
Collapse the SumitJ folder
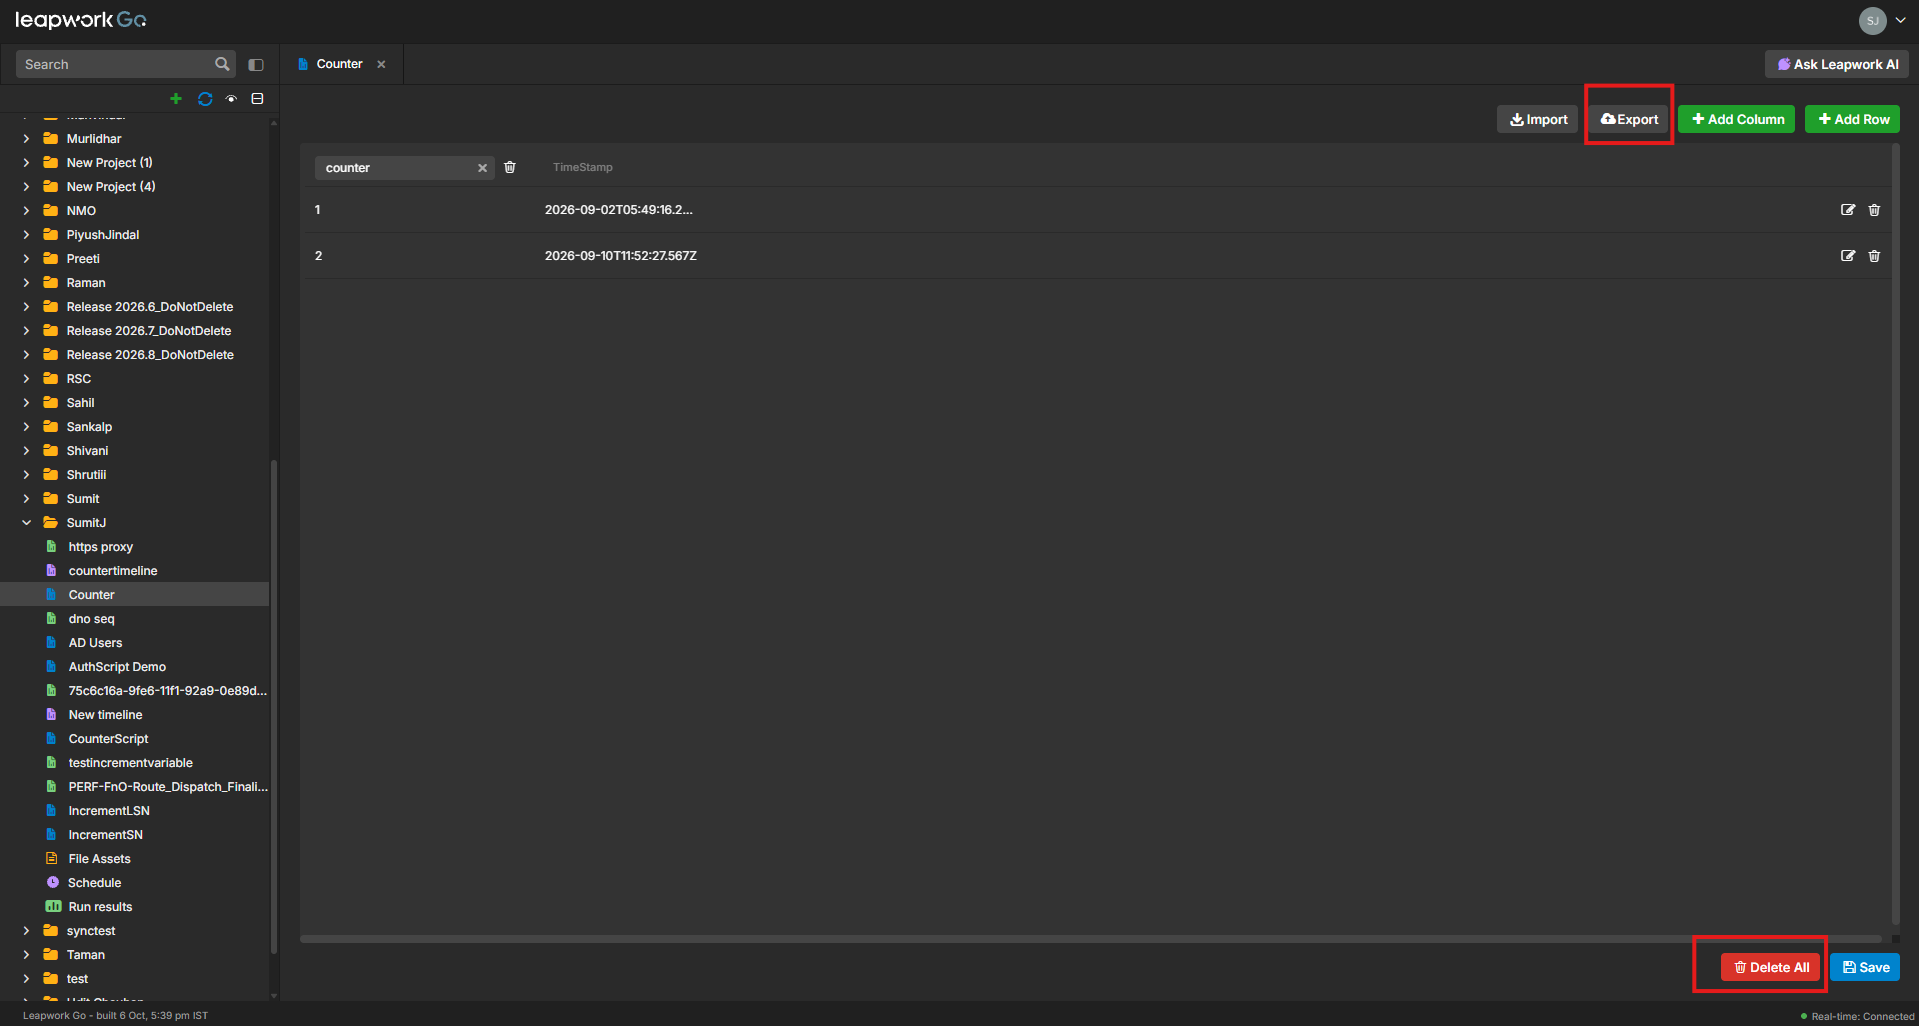pos(27,523)
